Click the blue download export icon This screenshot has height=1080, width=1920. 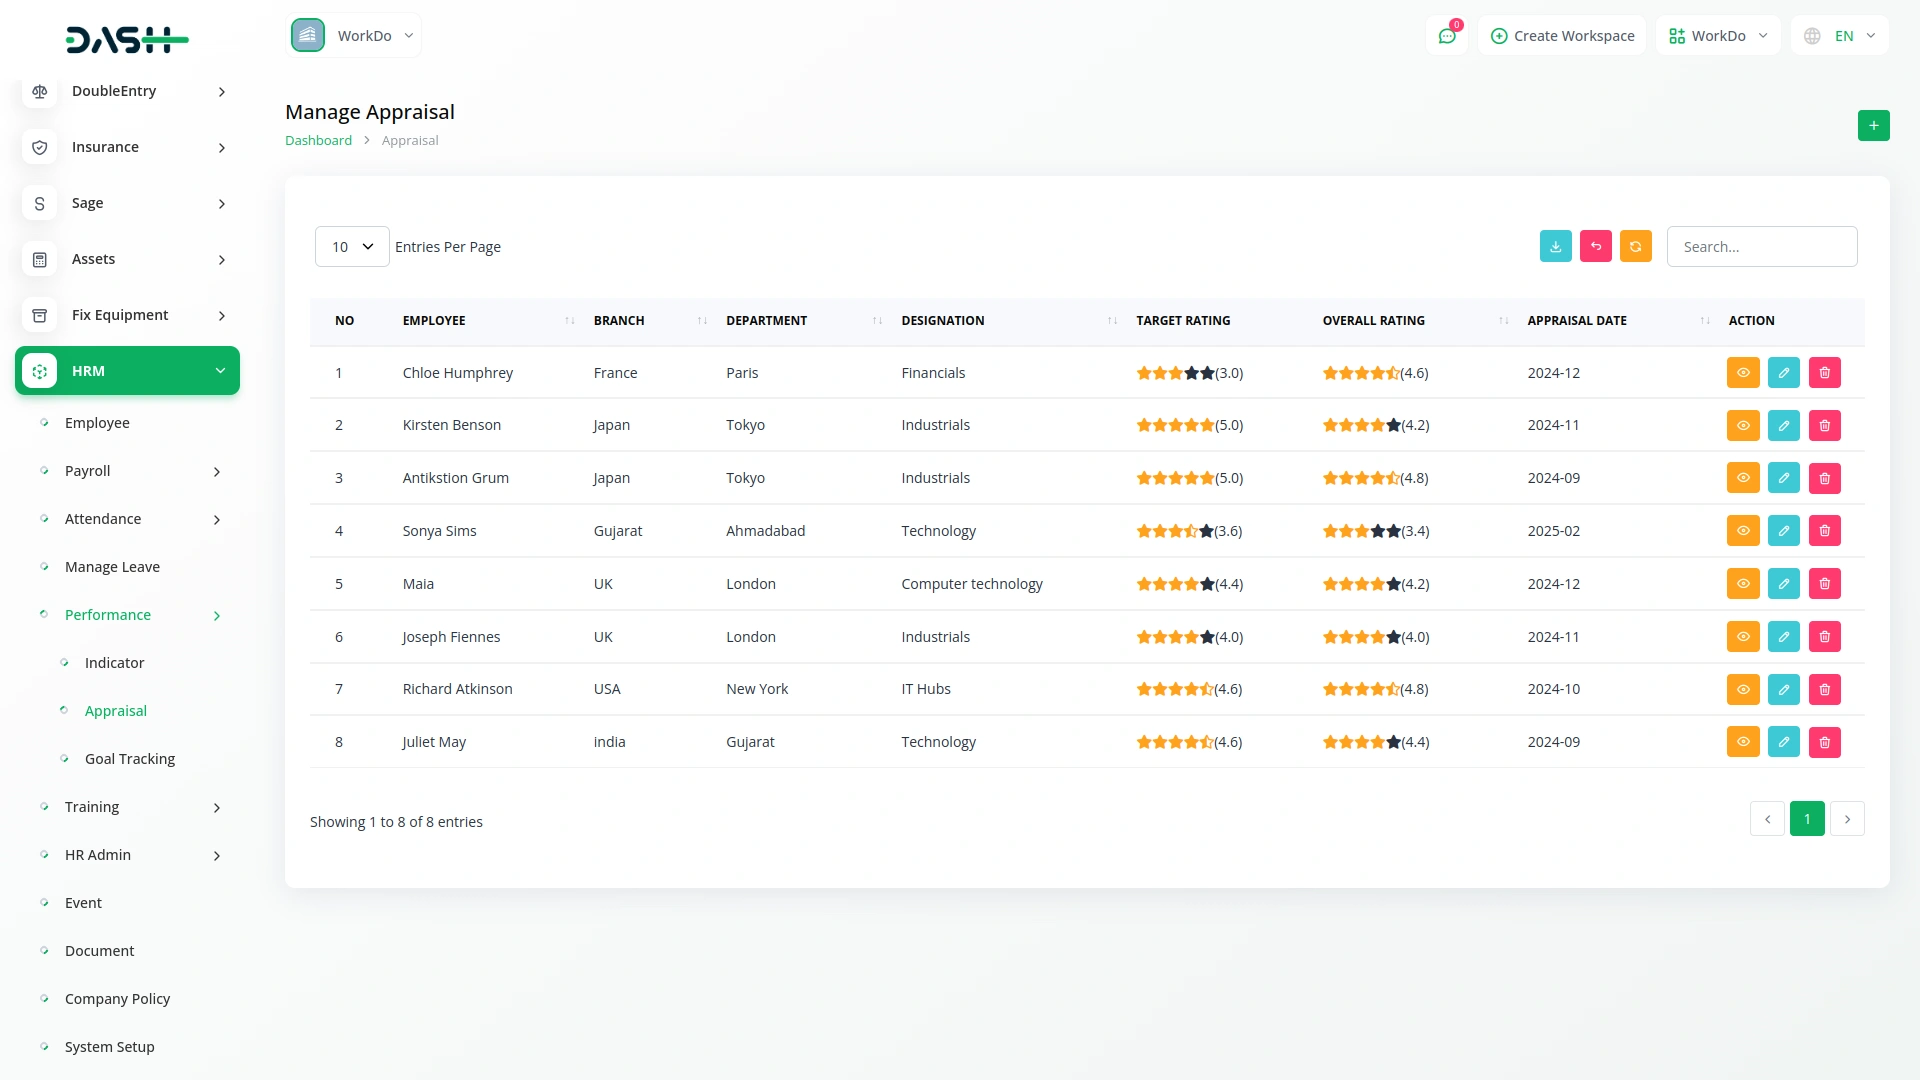tap(1555, 247)
